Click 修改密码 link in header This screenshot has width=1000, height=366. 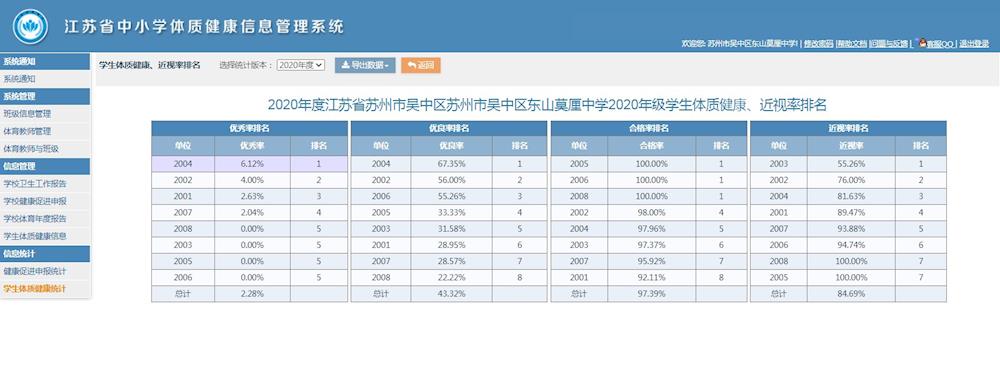click(818, 43)
